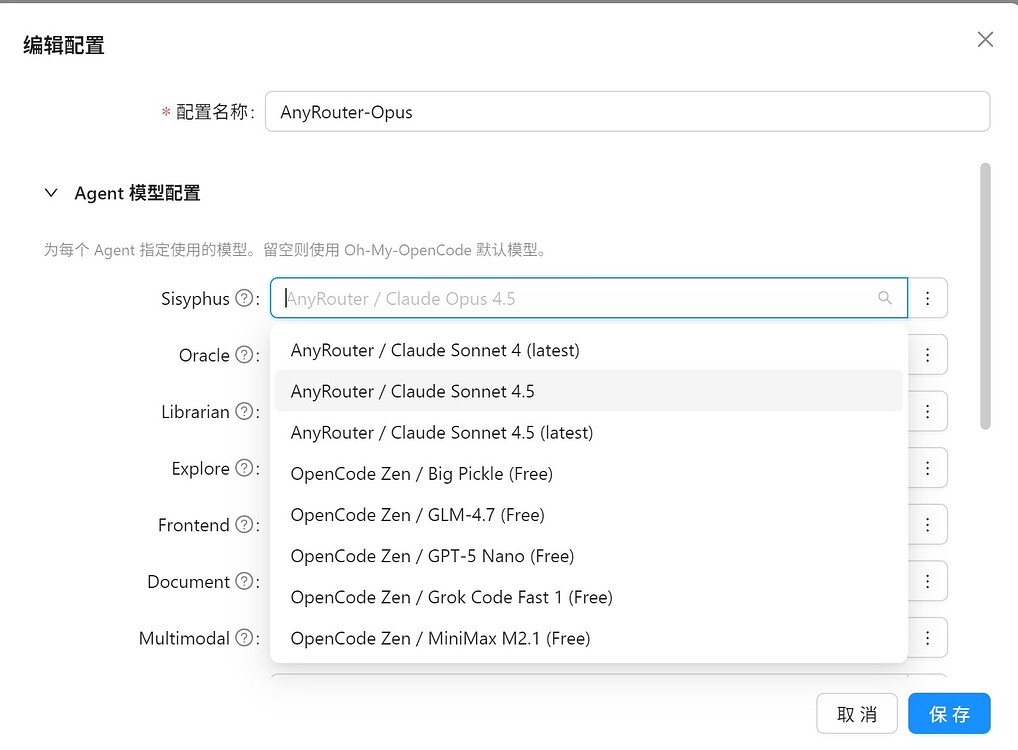
Task: Select OpenCode Zen / MiniMax M2.1 (Free)
Action: coord(589,638)
